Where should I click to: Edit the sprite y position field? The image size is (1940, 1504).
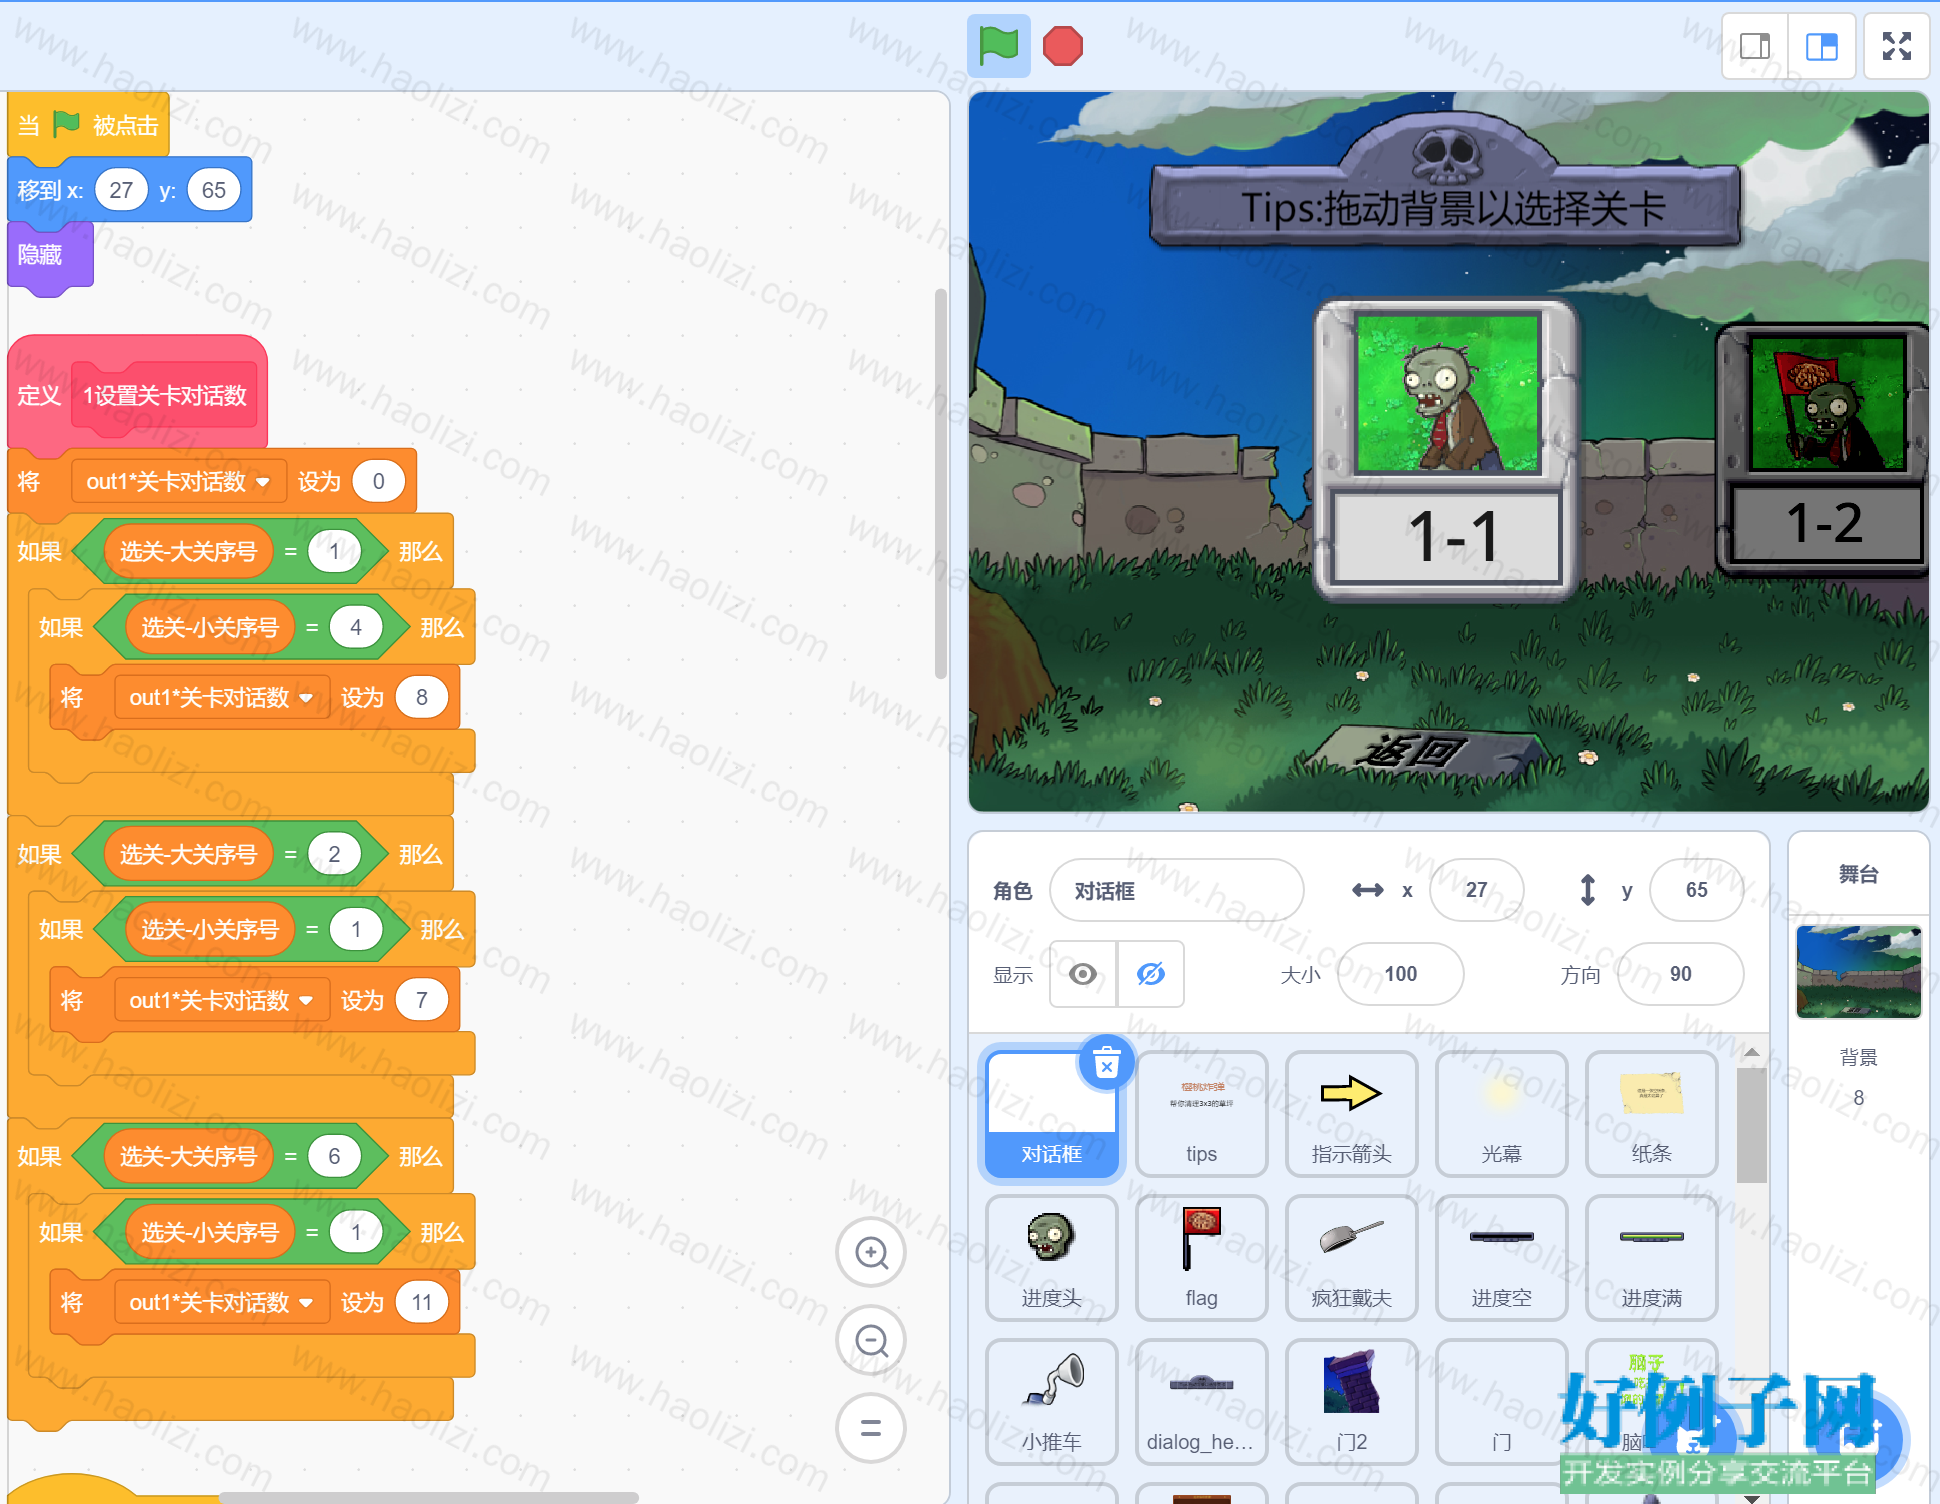click(1697, 890)
